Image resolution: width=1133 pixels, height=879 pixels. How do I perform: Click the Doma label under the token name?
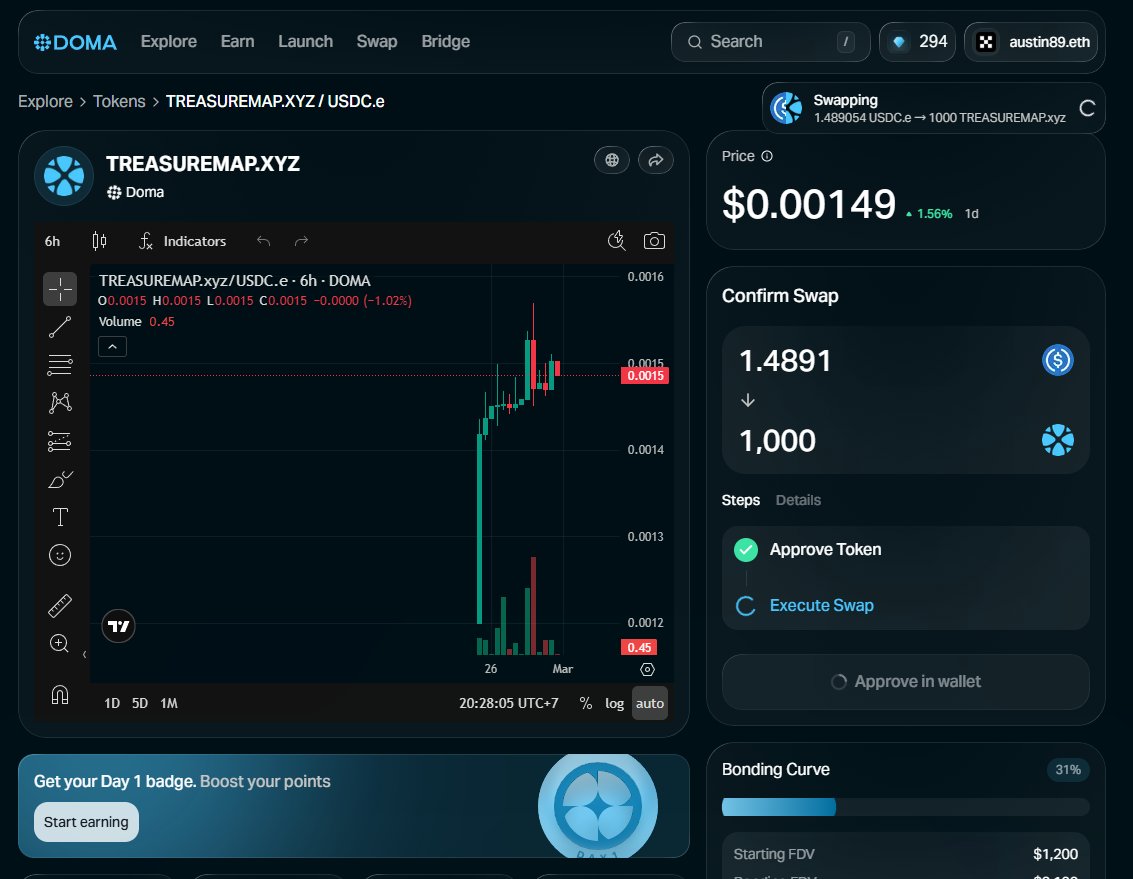click(136, 192)
